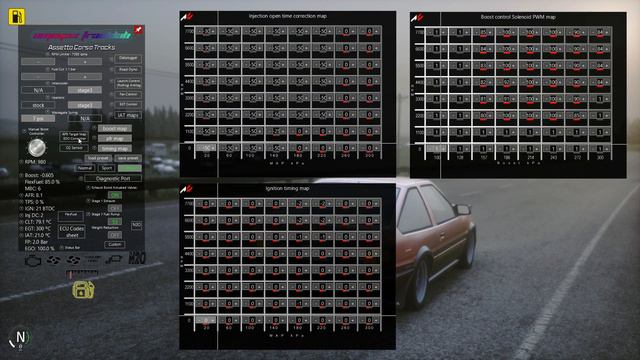Increase Fuel Cut with plus button

coord(85,76)
